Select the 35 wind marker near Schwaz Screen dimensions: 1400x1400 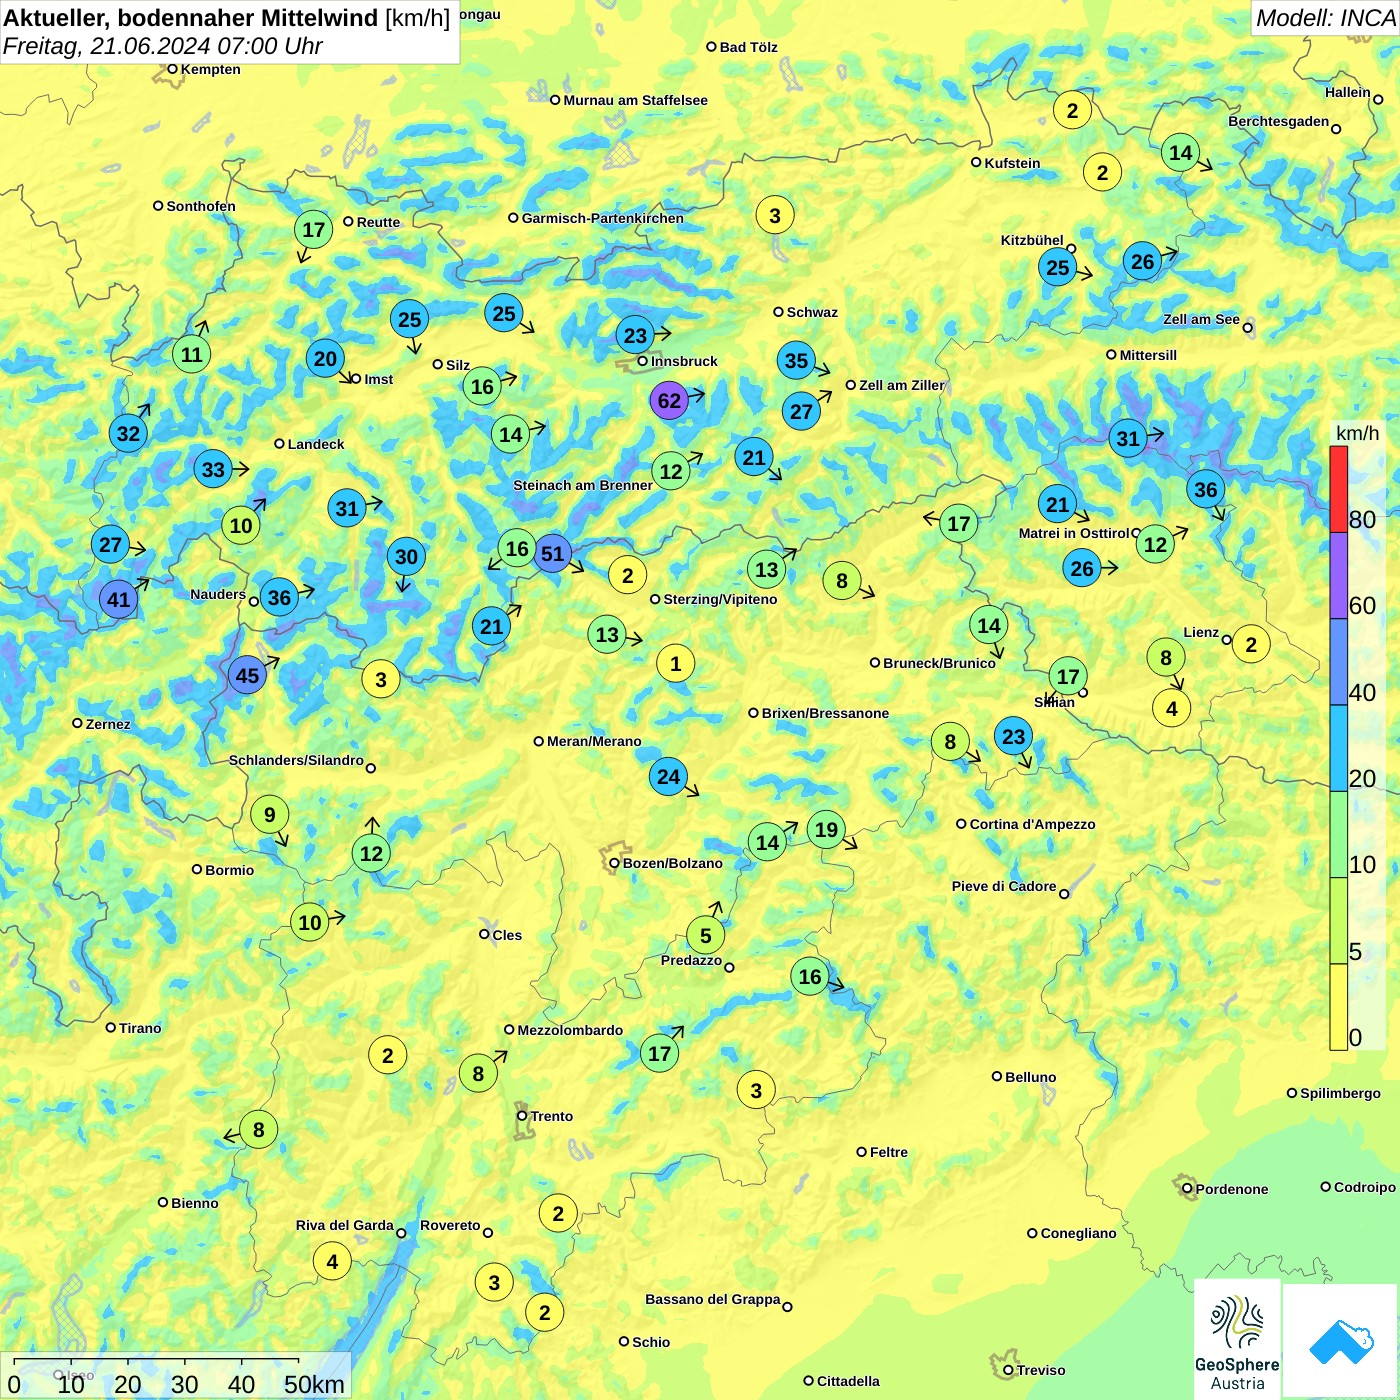pos(796,360)
